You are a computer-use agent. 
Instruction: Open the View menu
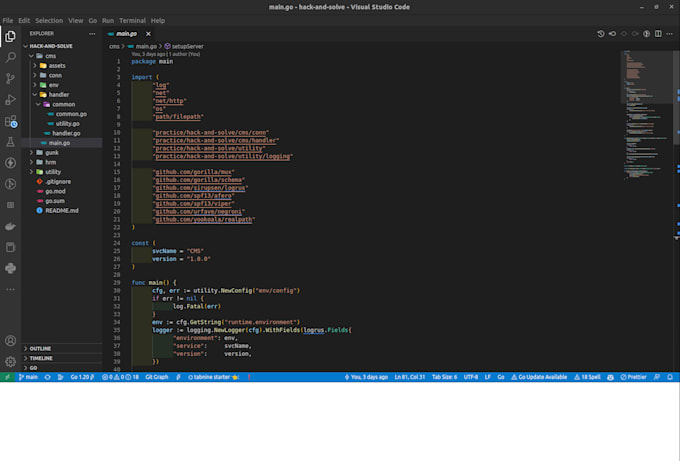(75, 20)
